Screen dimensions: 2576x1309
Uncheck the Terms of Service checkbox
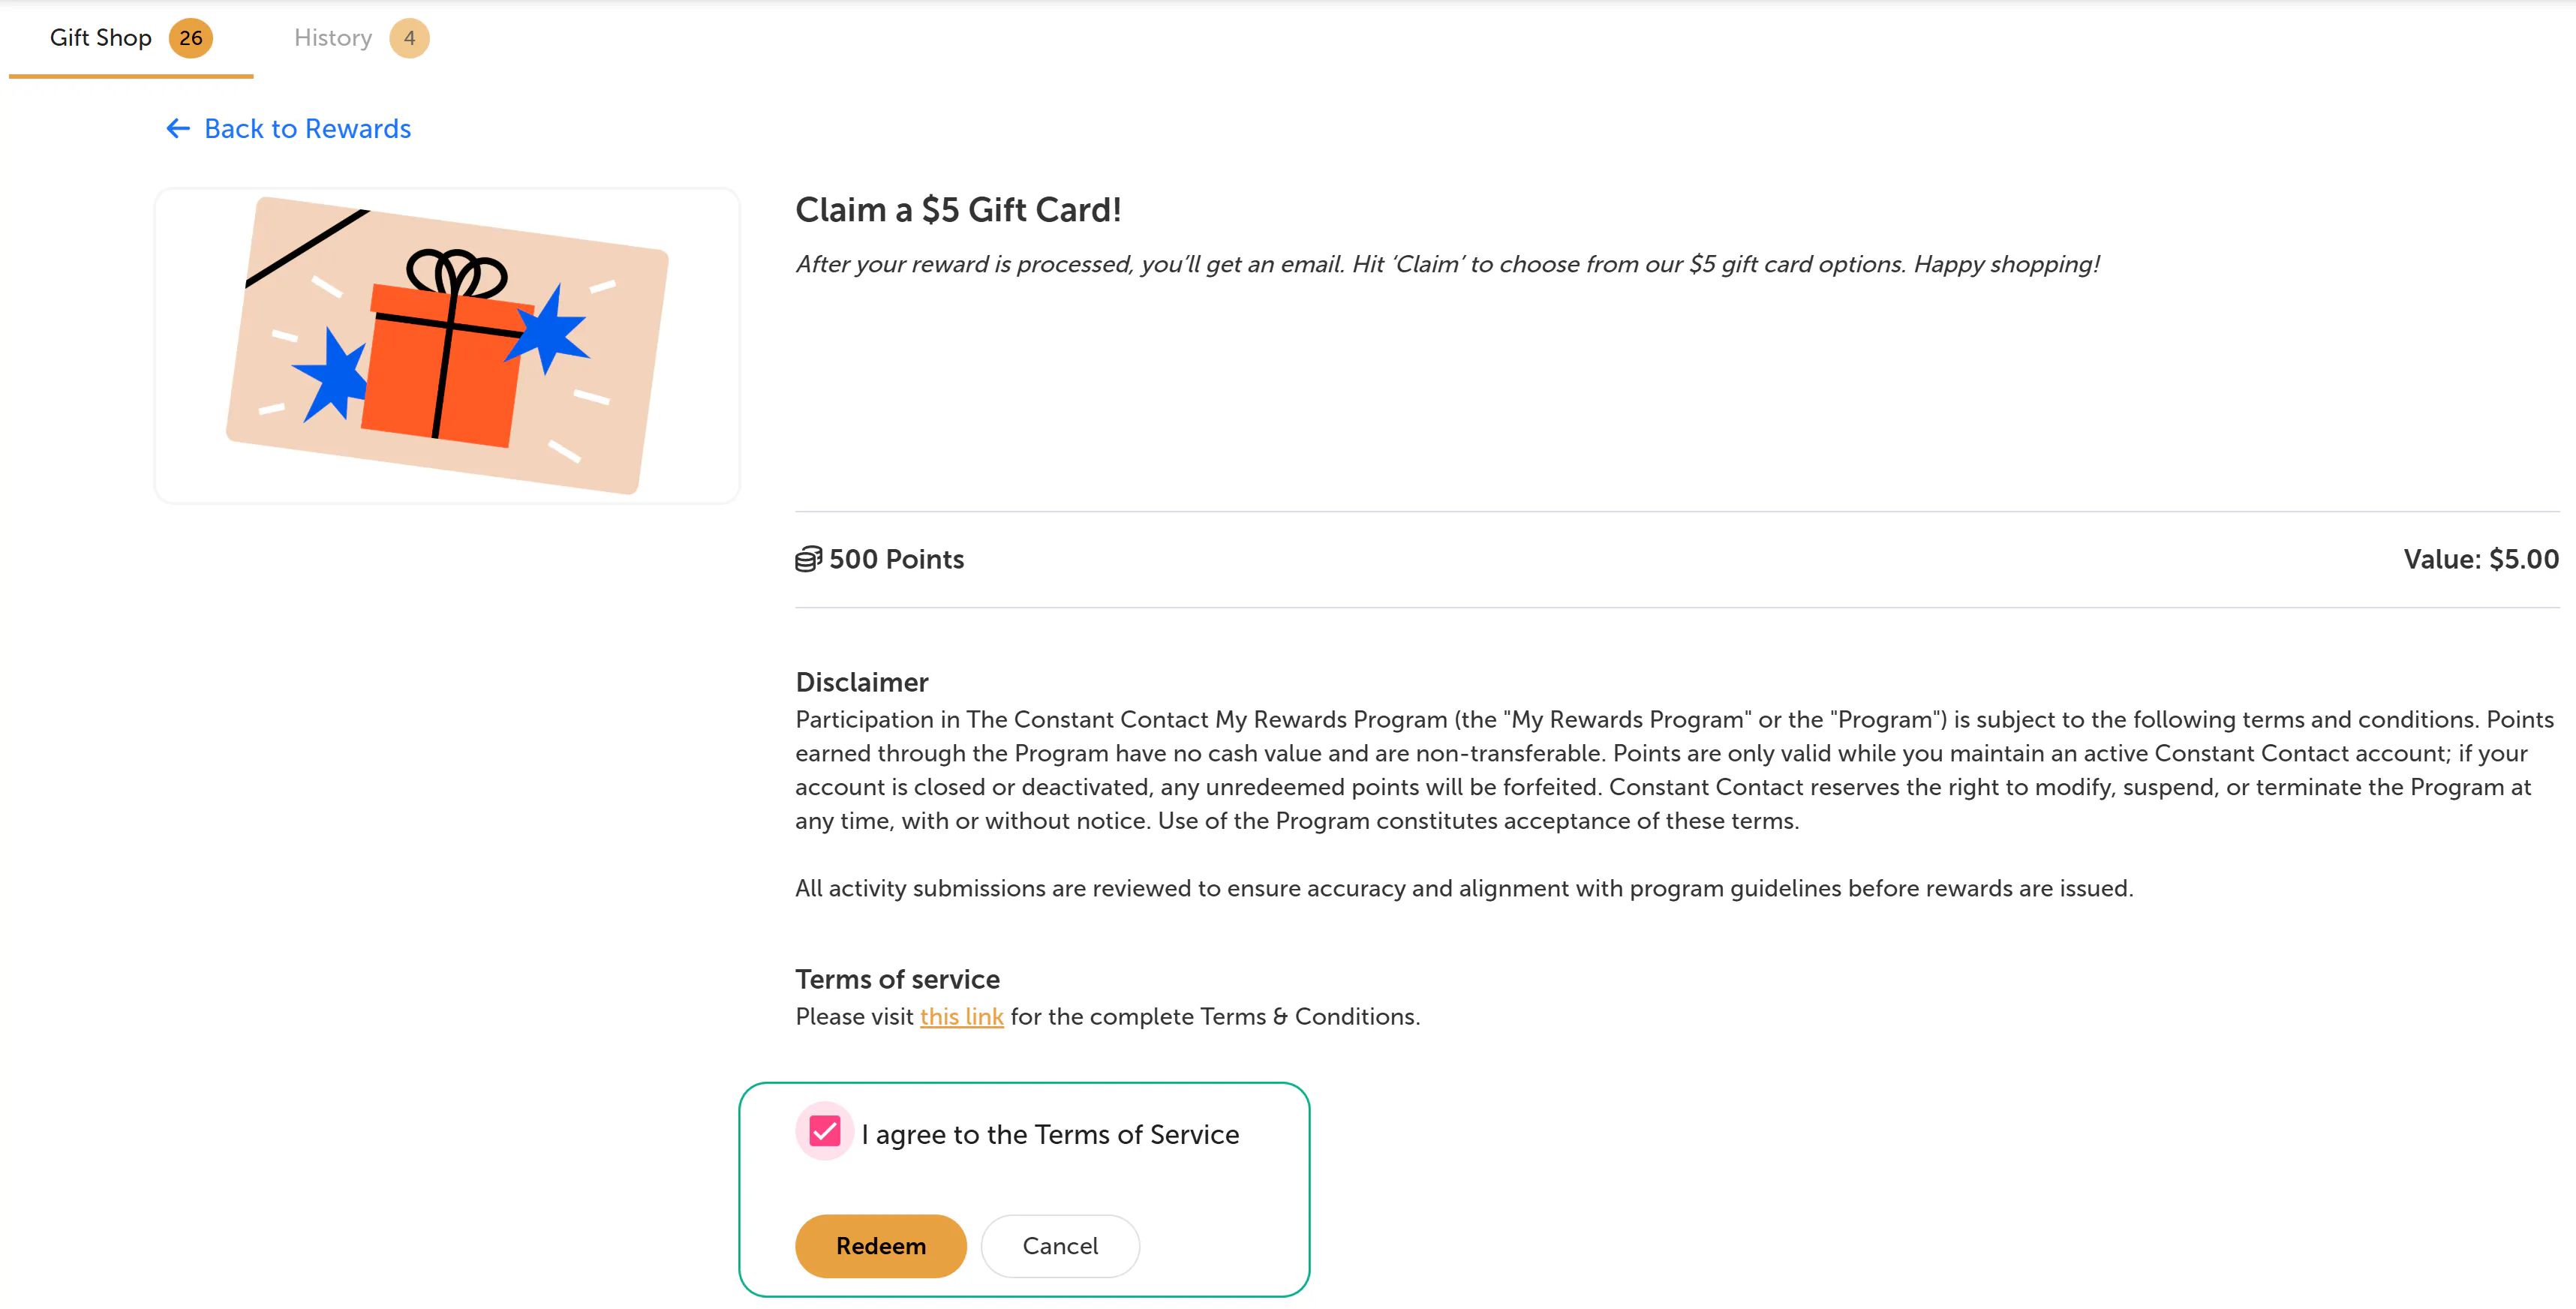825,1132
